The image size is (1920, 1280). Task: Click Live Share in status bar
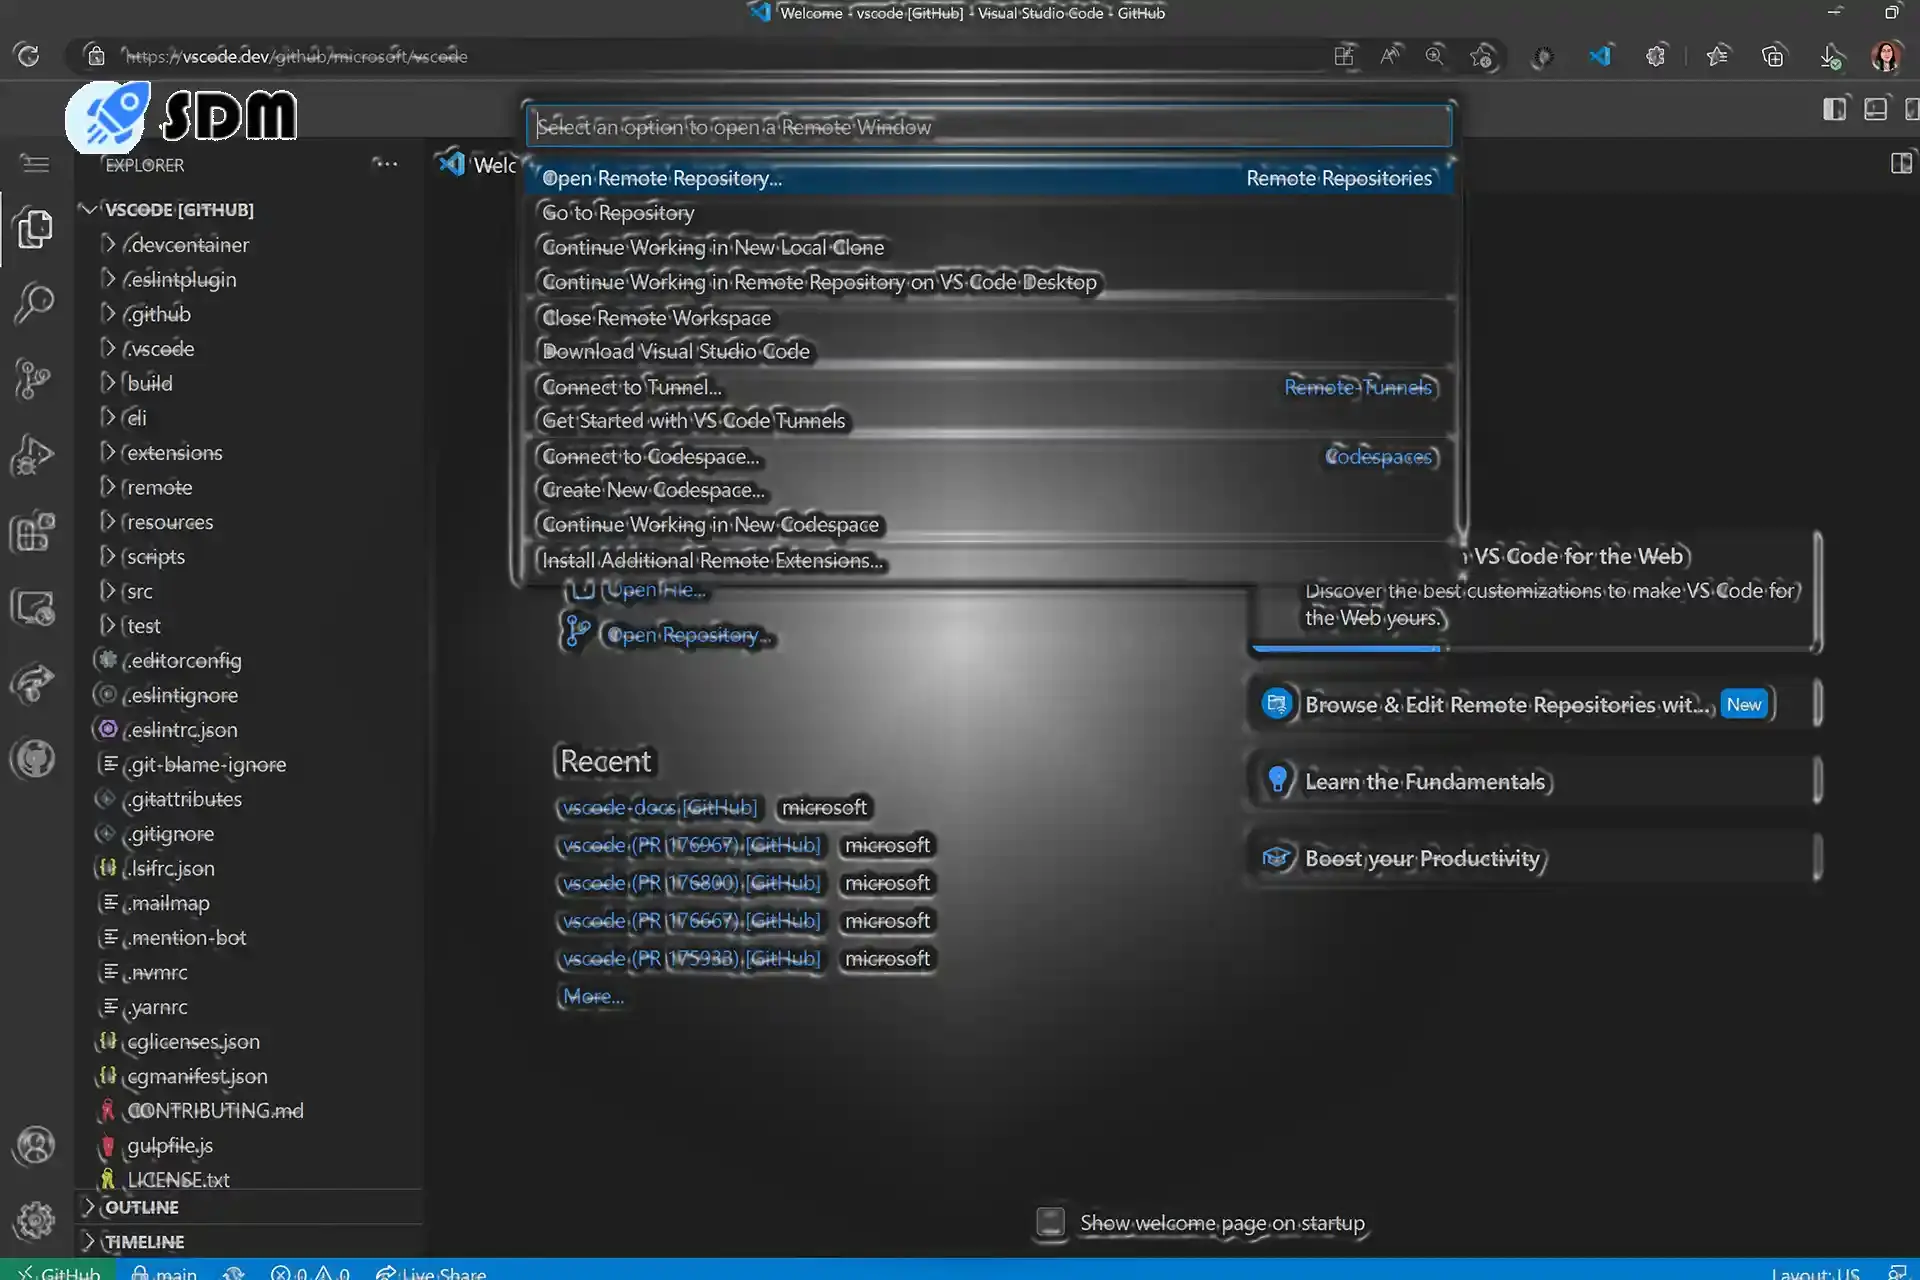pyautogui.click(x=431, y=1272)
